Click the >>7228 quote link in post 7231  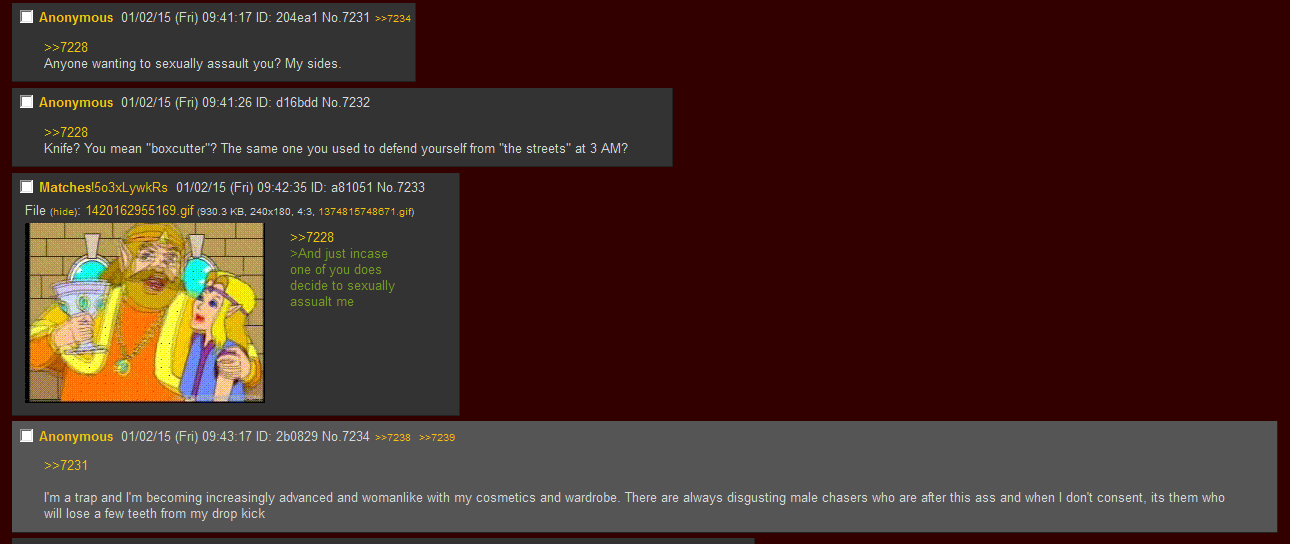[66, 47]
